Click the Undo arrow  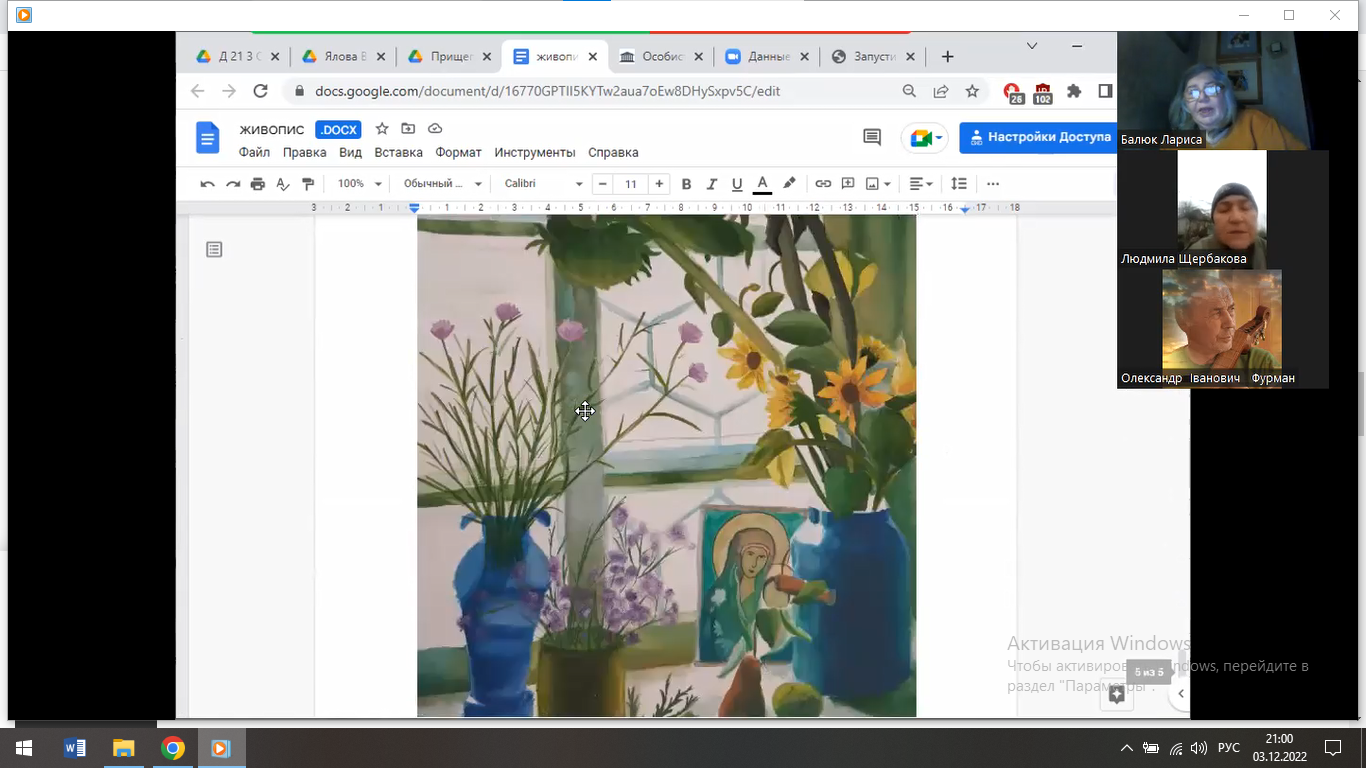(207, 184)
